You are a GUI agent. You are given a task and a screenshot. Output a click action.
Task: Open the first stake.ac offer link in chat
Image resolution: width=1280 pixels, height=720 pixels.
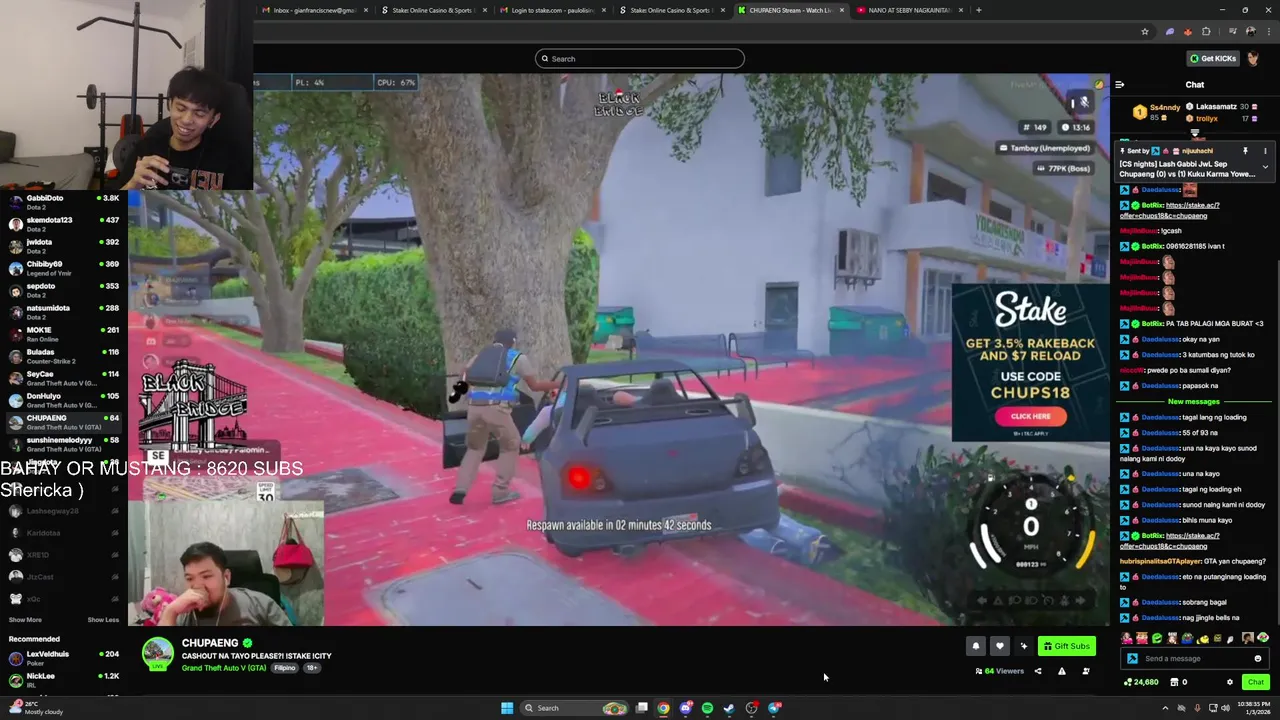coord(1169,210)
